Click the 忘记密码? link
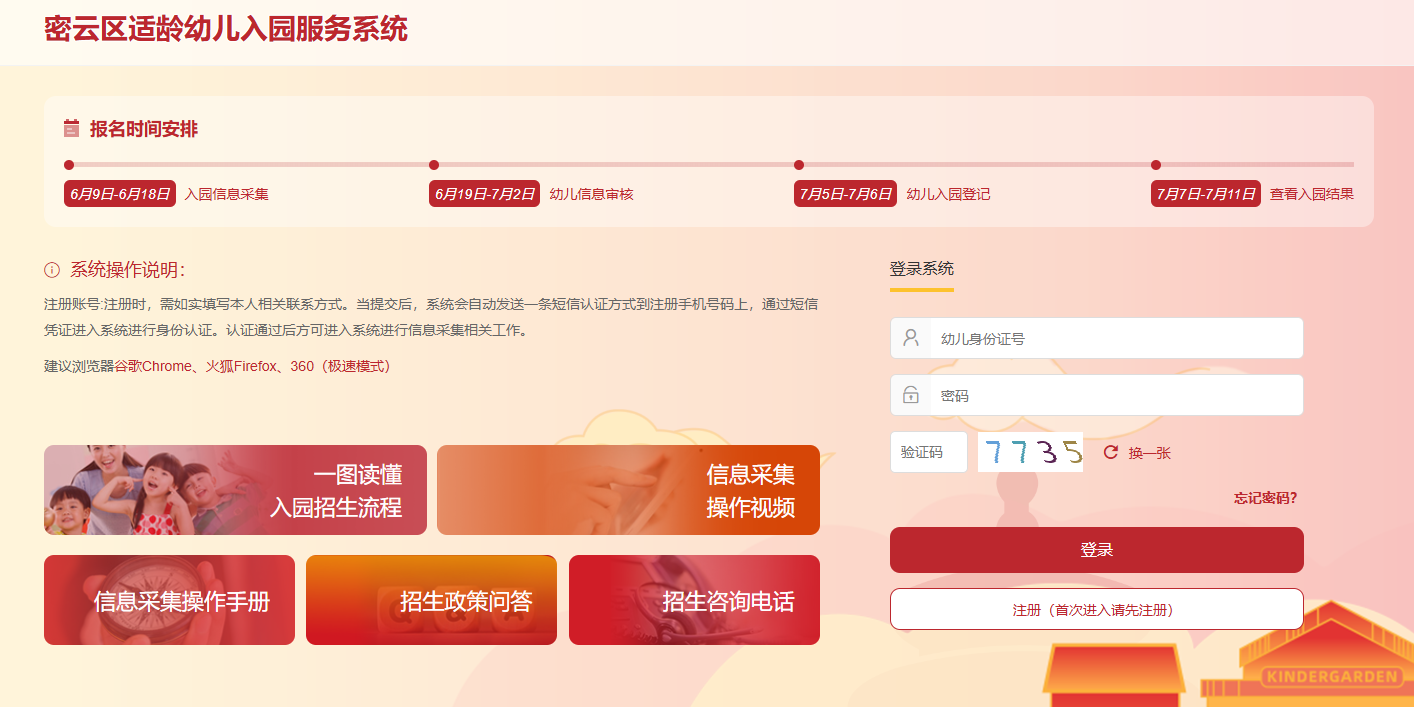 (x=1265, y=498)
